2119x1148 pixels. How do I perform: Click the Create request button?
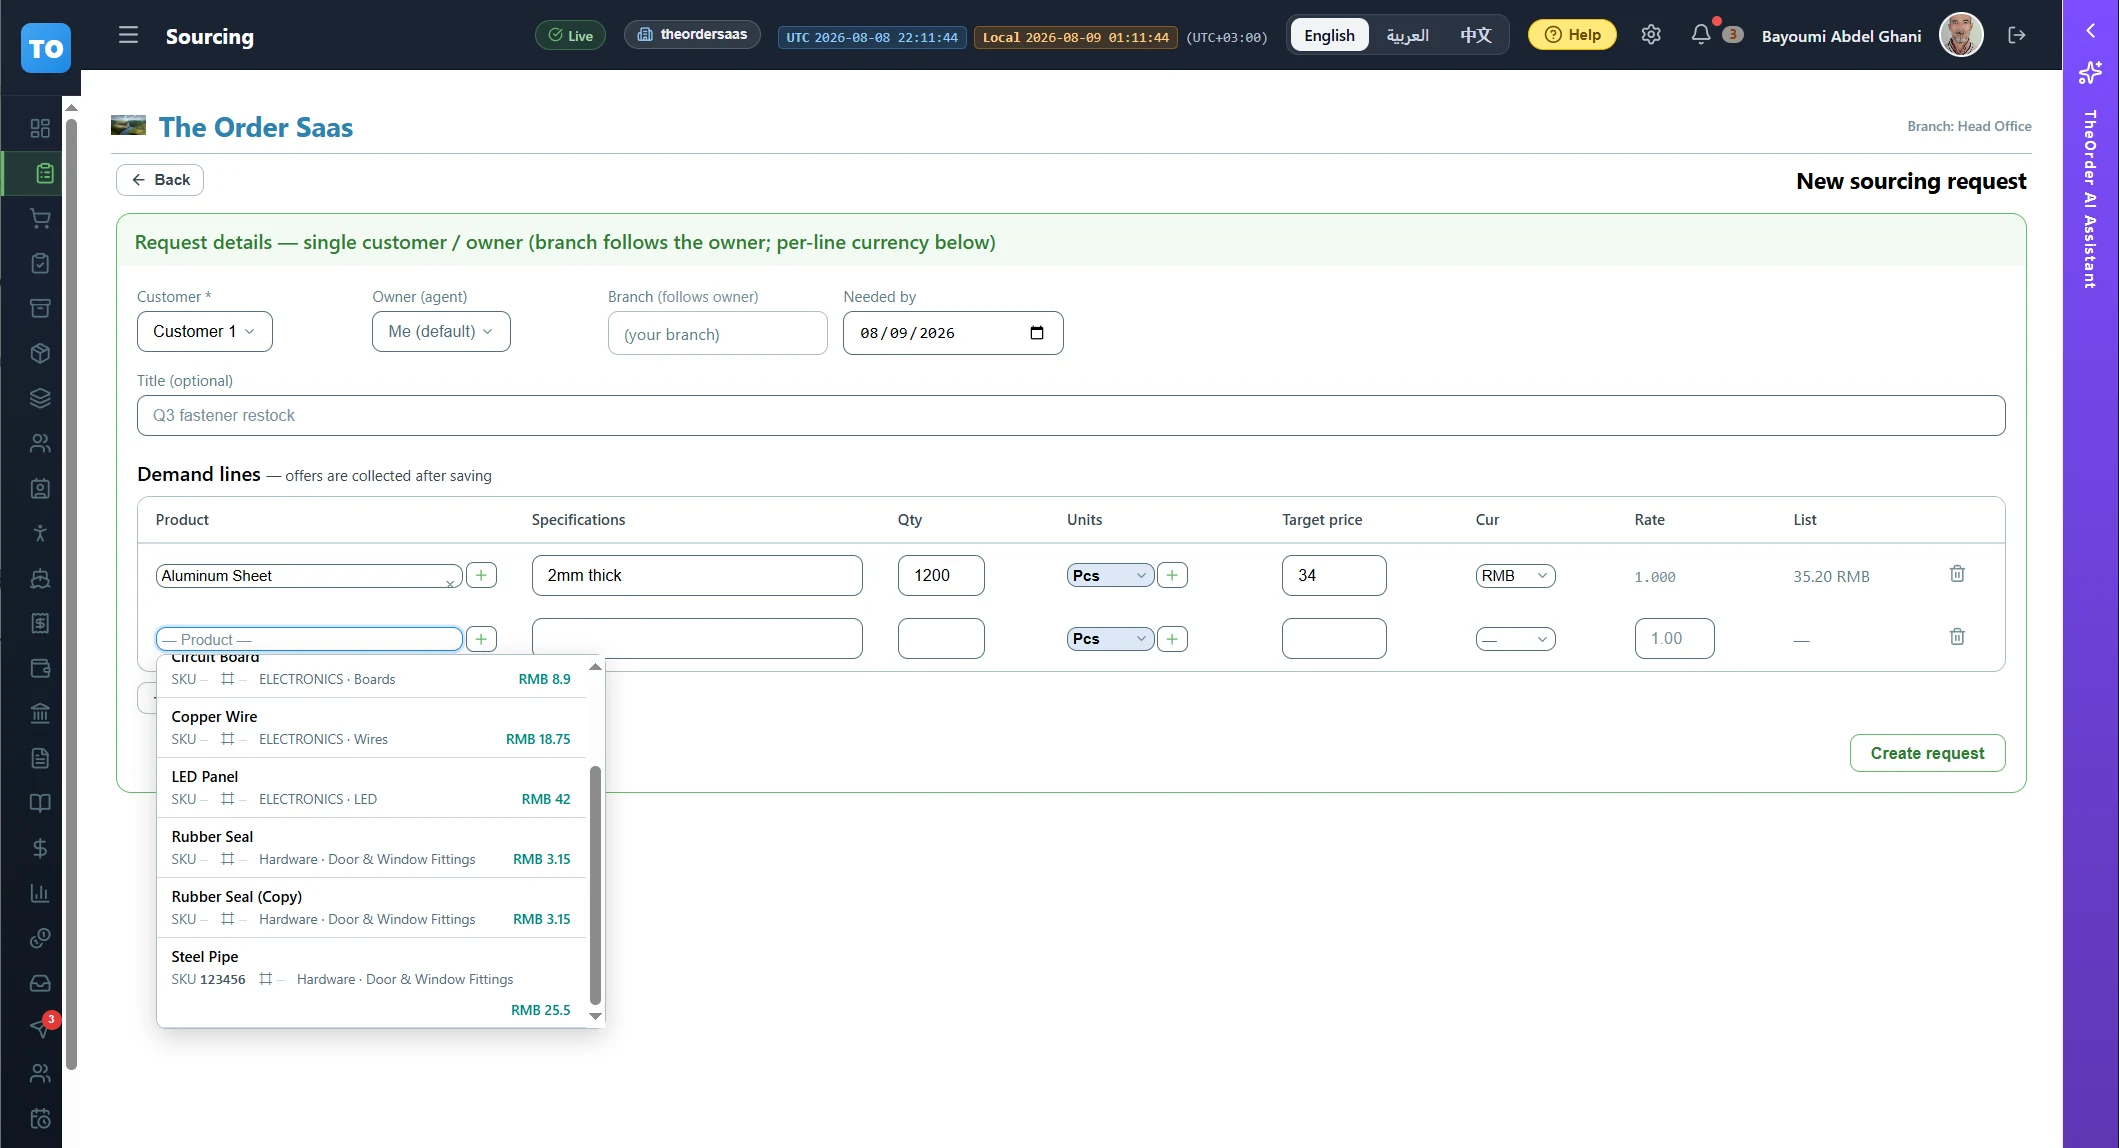point(1927,753)
